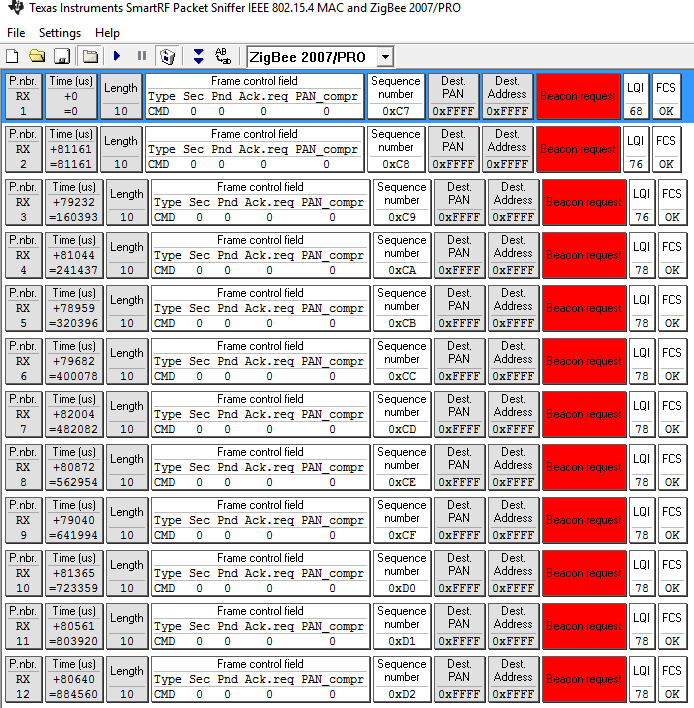
Task: Toggle the tabbed-folder toolbar button
Action: [90, 56]
